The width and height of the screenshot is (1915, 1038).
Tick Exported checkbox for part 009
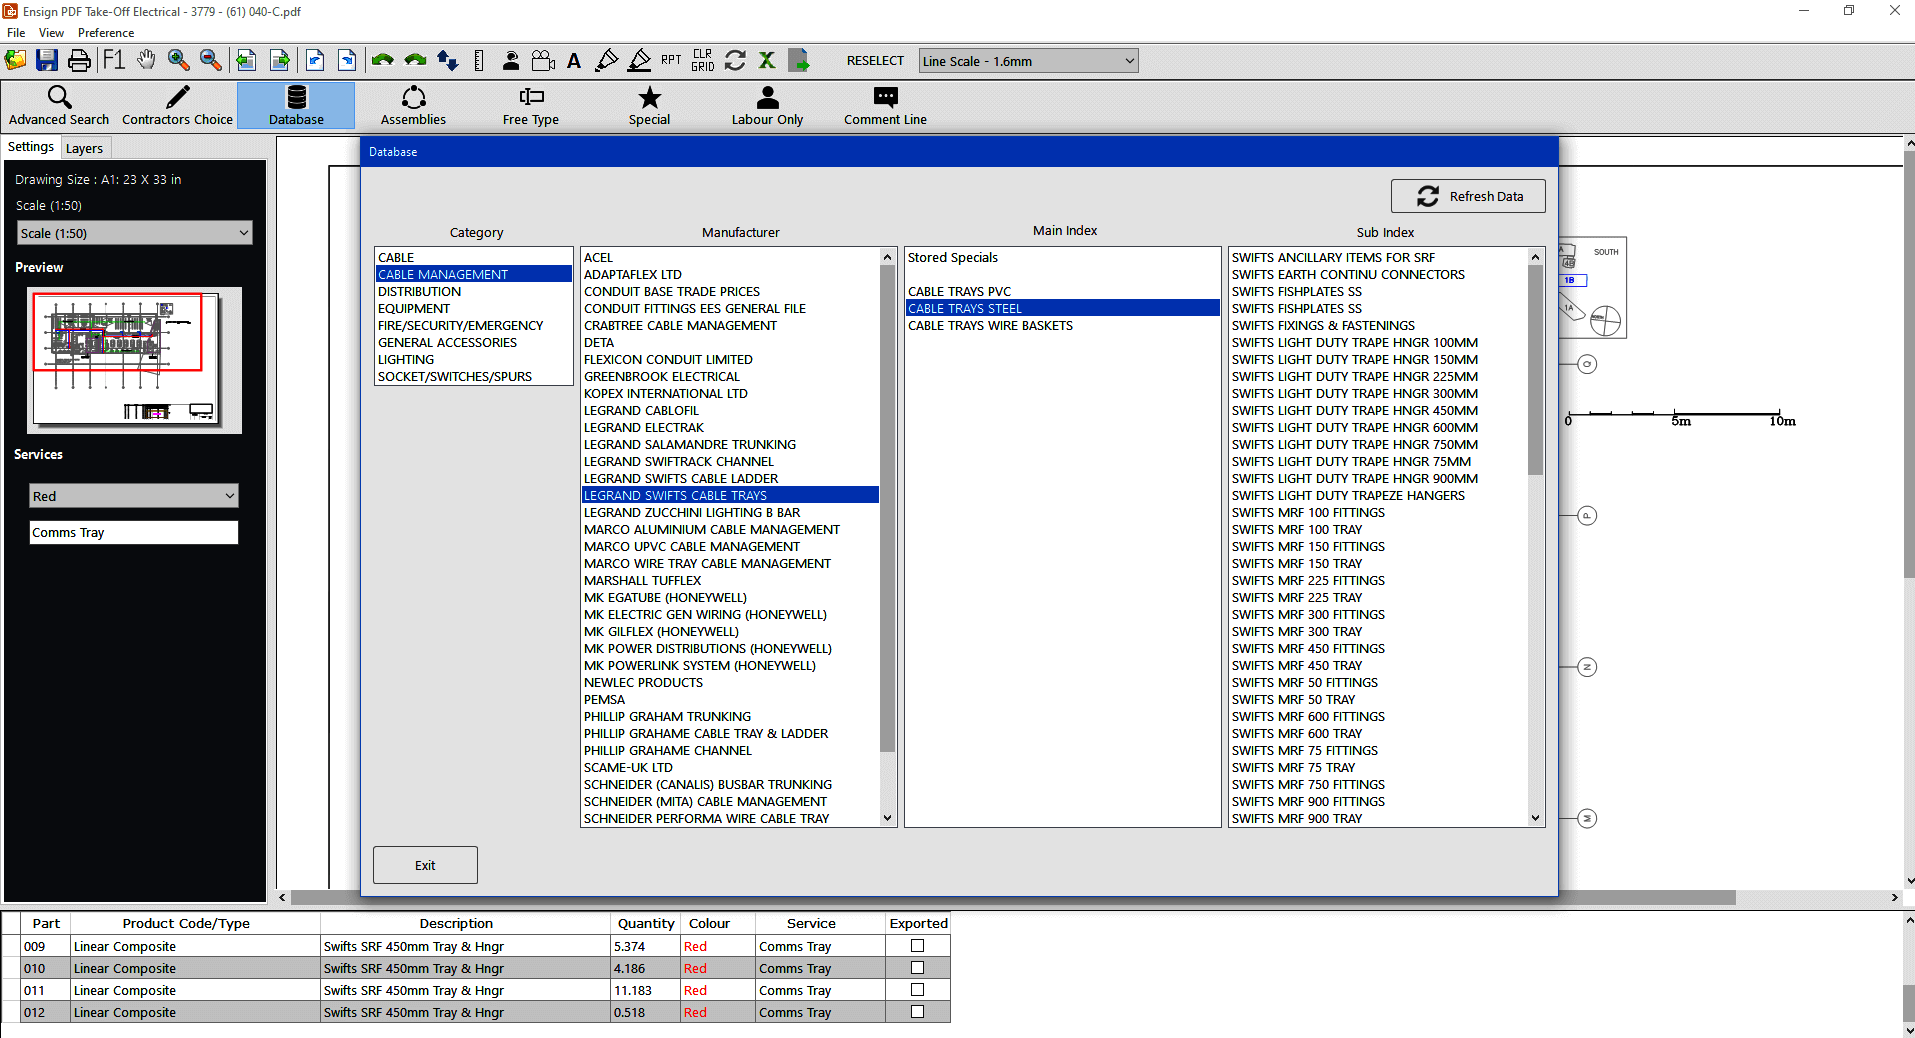(917, 946)
